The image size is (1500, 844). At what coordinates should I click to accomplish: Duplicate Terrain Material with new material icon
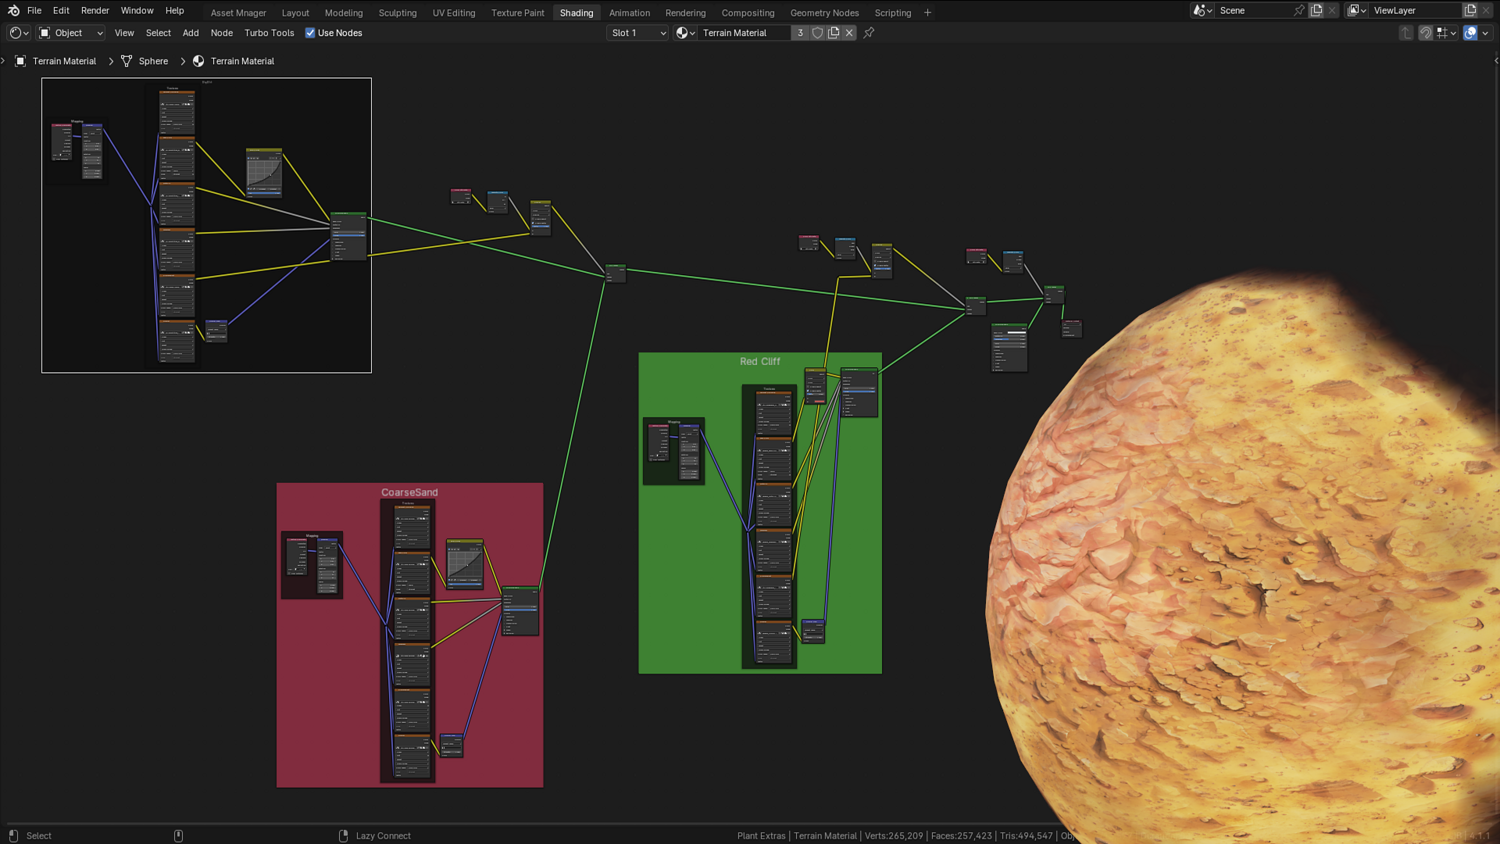833,33
